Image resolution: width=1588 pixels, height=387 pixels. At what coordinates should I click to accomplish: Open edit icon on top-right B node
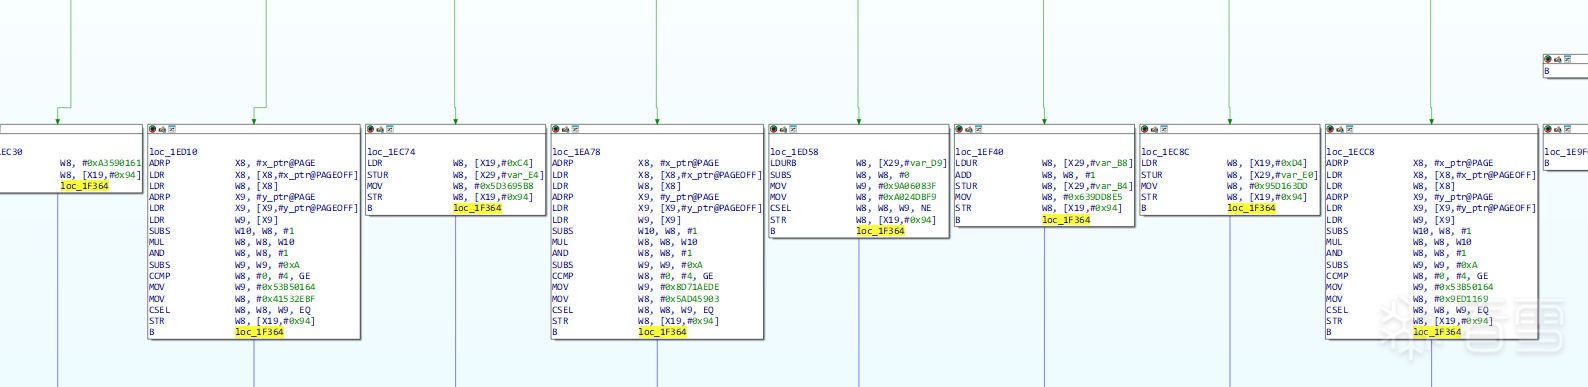[1557, 59]
